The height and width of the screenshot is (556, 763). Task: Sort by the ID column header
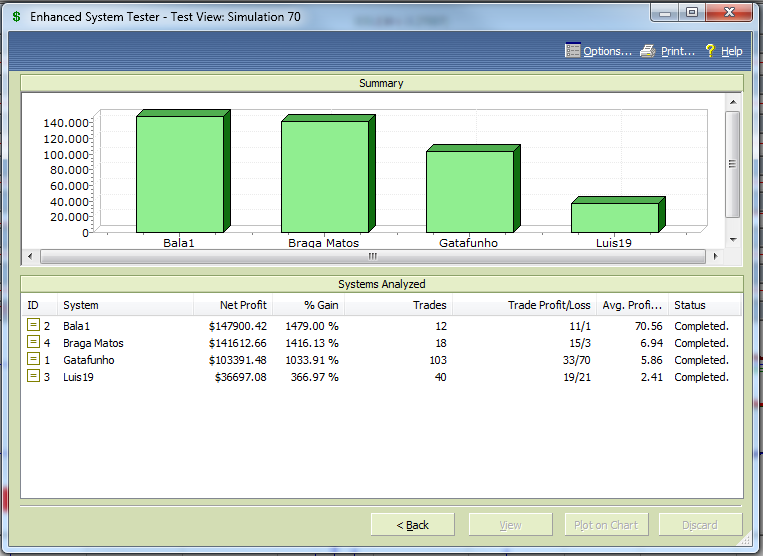[39, 305]
